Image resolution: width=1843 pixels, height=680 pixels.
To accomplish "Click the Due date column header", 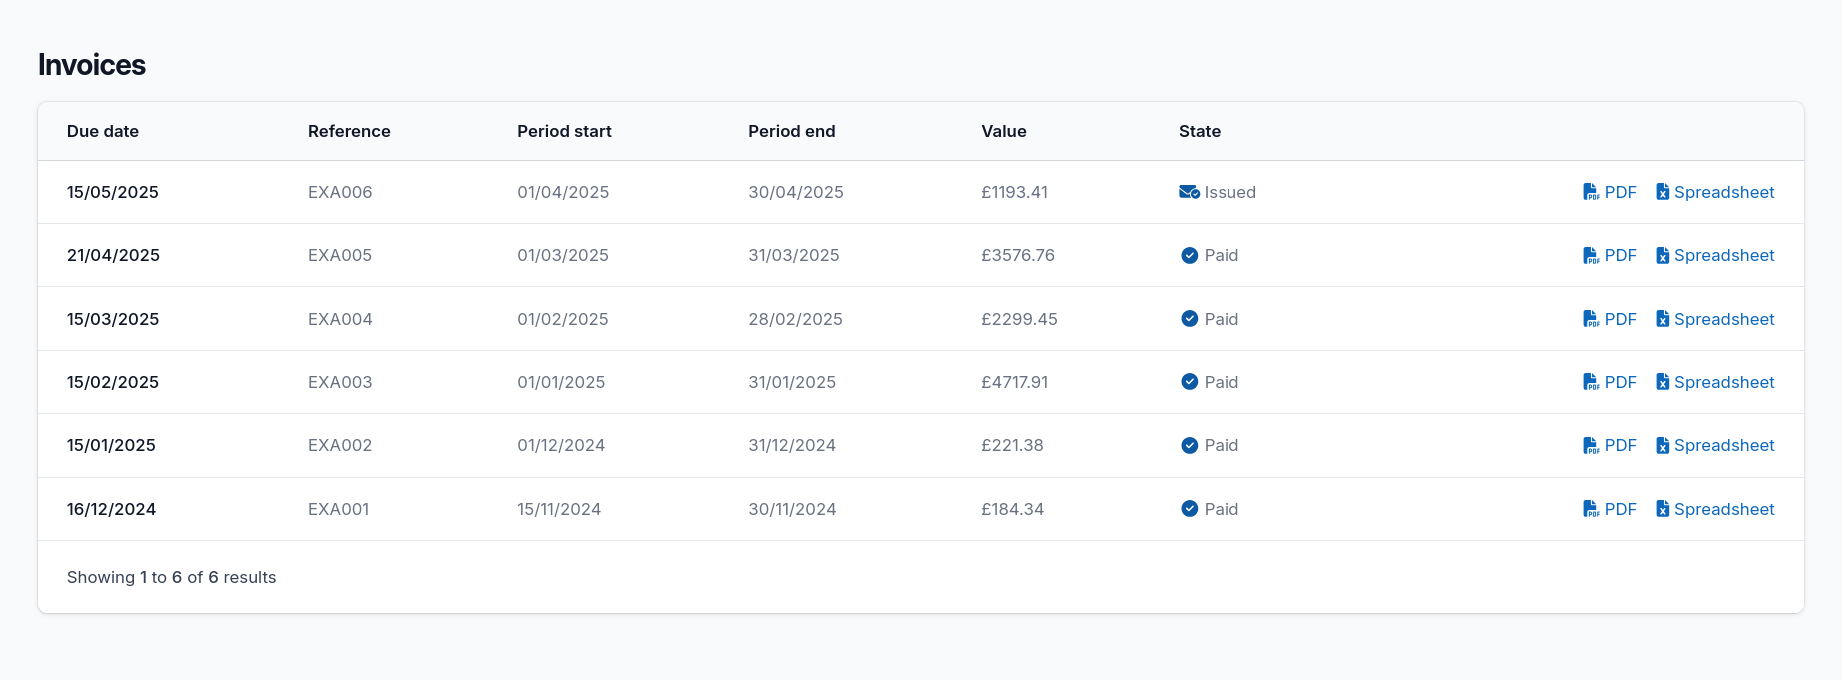I will point(103,131).
